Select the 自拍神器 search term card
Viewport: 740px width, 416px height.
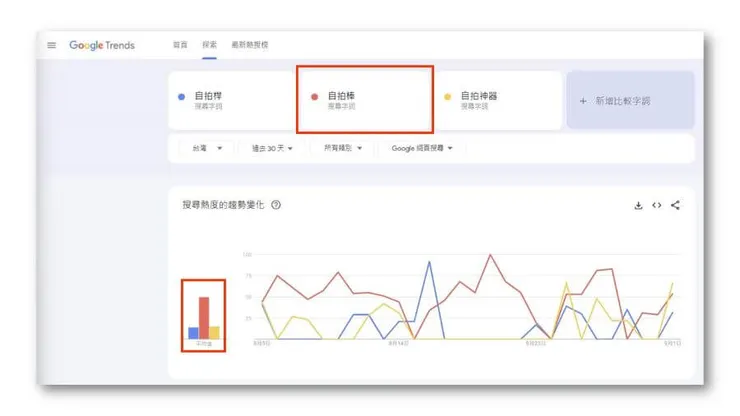498,100
